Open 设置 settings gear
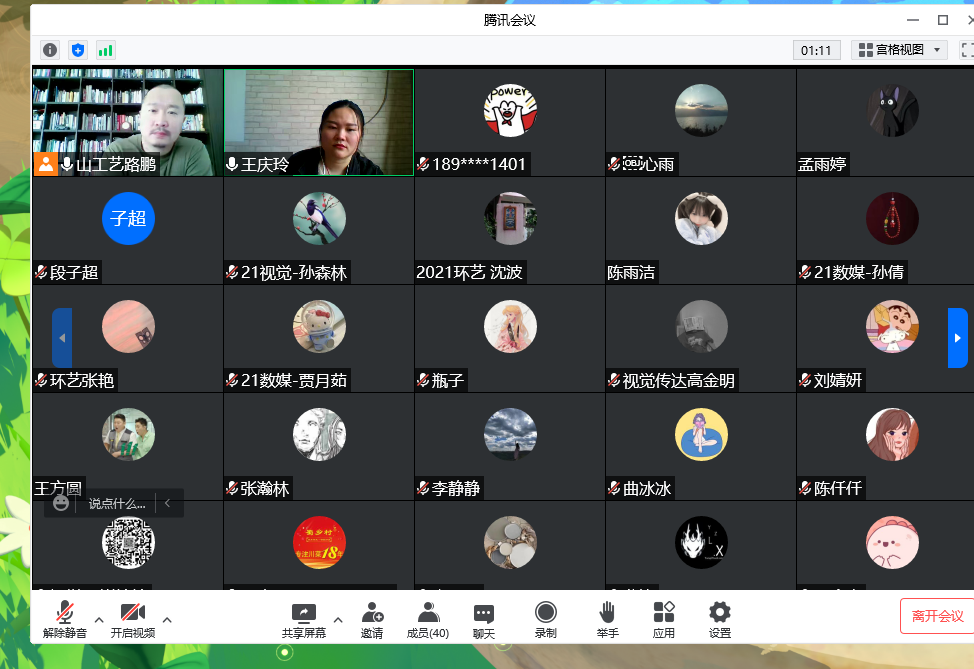Viewport: 974px width, 669px height. coord(720,620)
